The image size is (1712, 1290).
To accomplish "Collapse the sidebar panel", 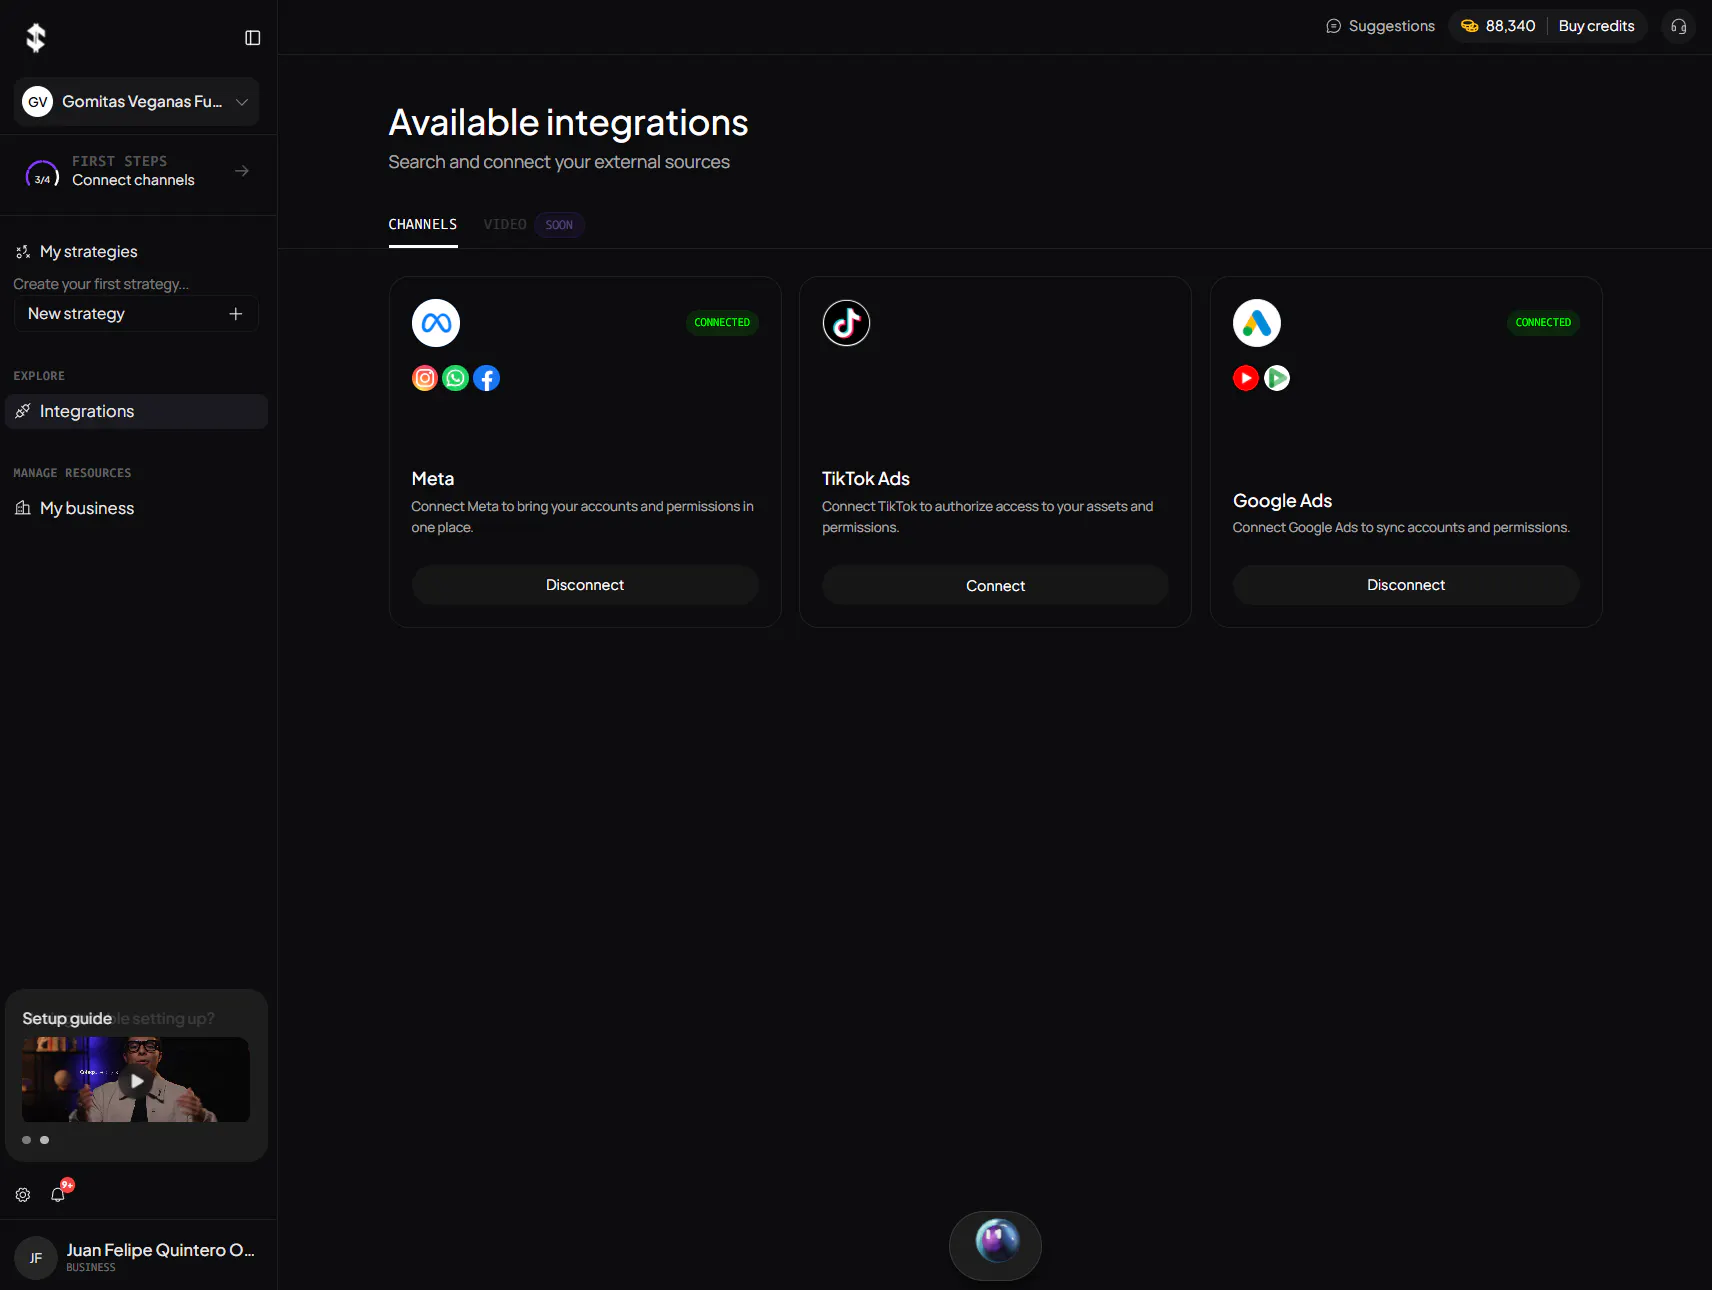I will [x=253, y=38].
